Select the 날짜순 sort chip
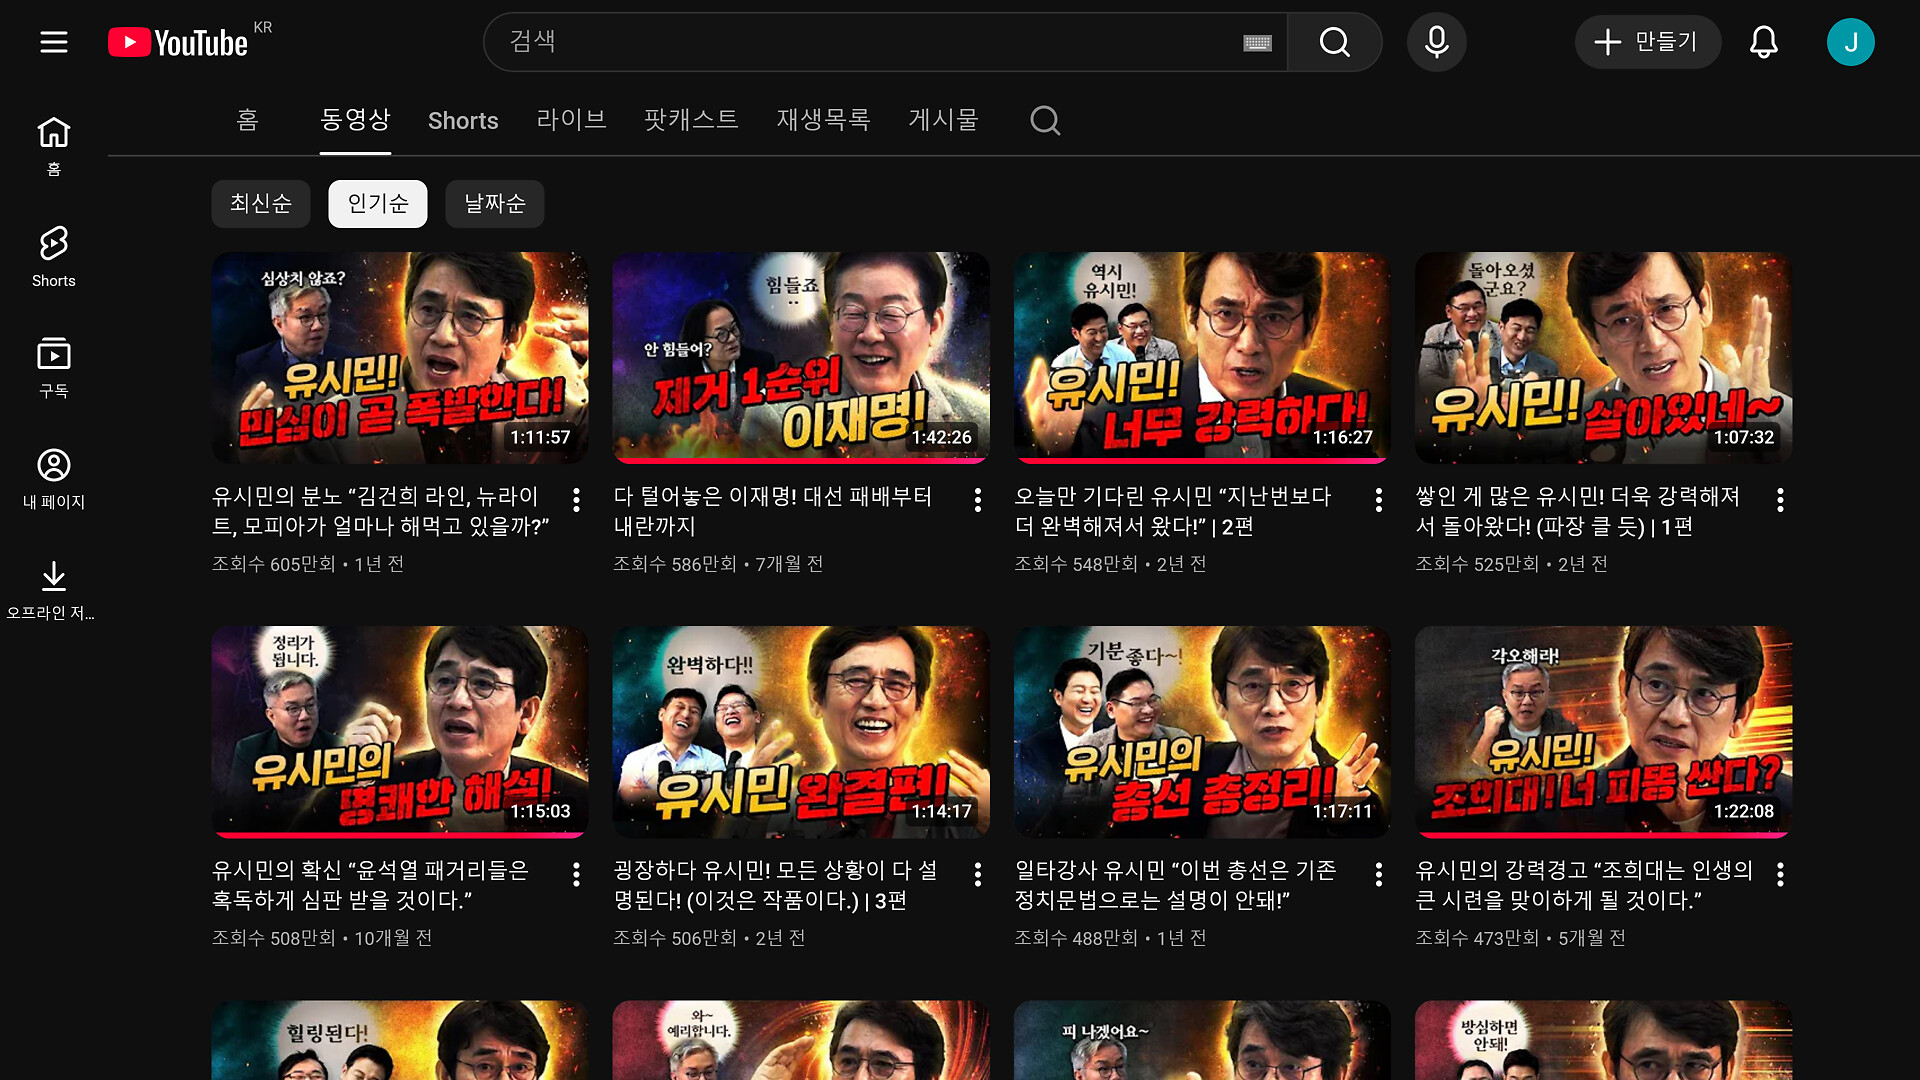 click(495, 204)
